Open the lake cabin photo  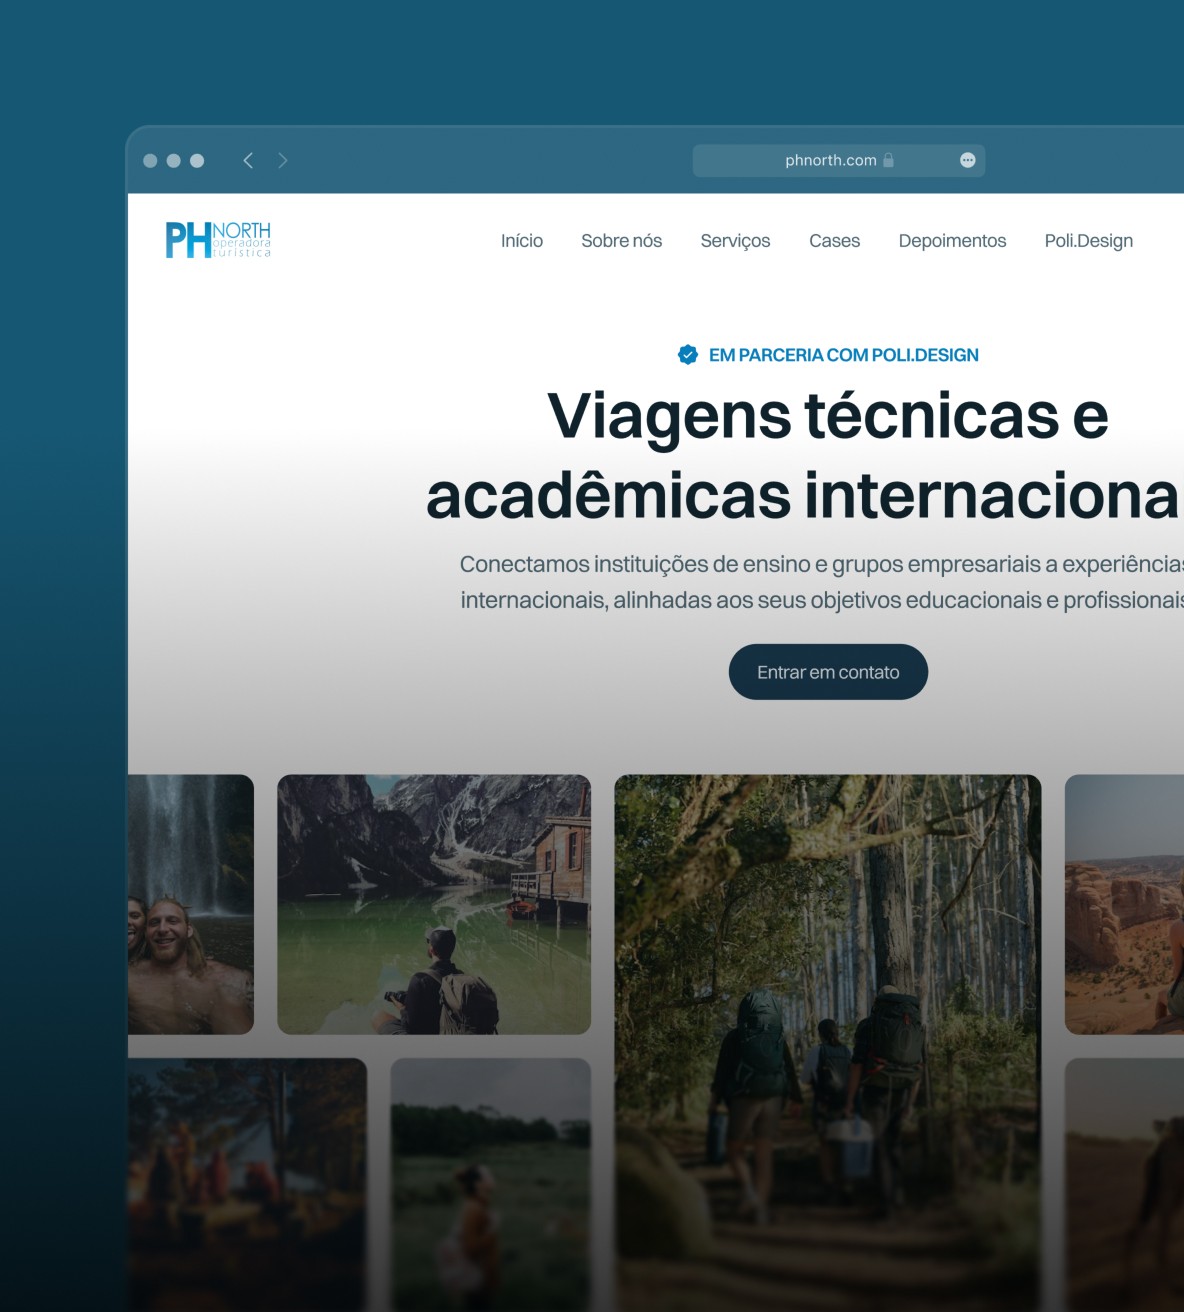[434, 904]
